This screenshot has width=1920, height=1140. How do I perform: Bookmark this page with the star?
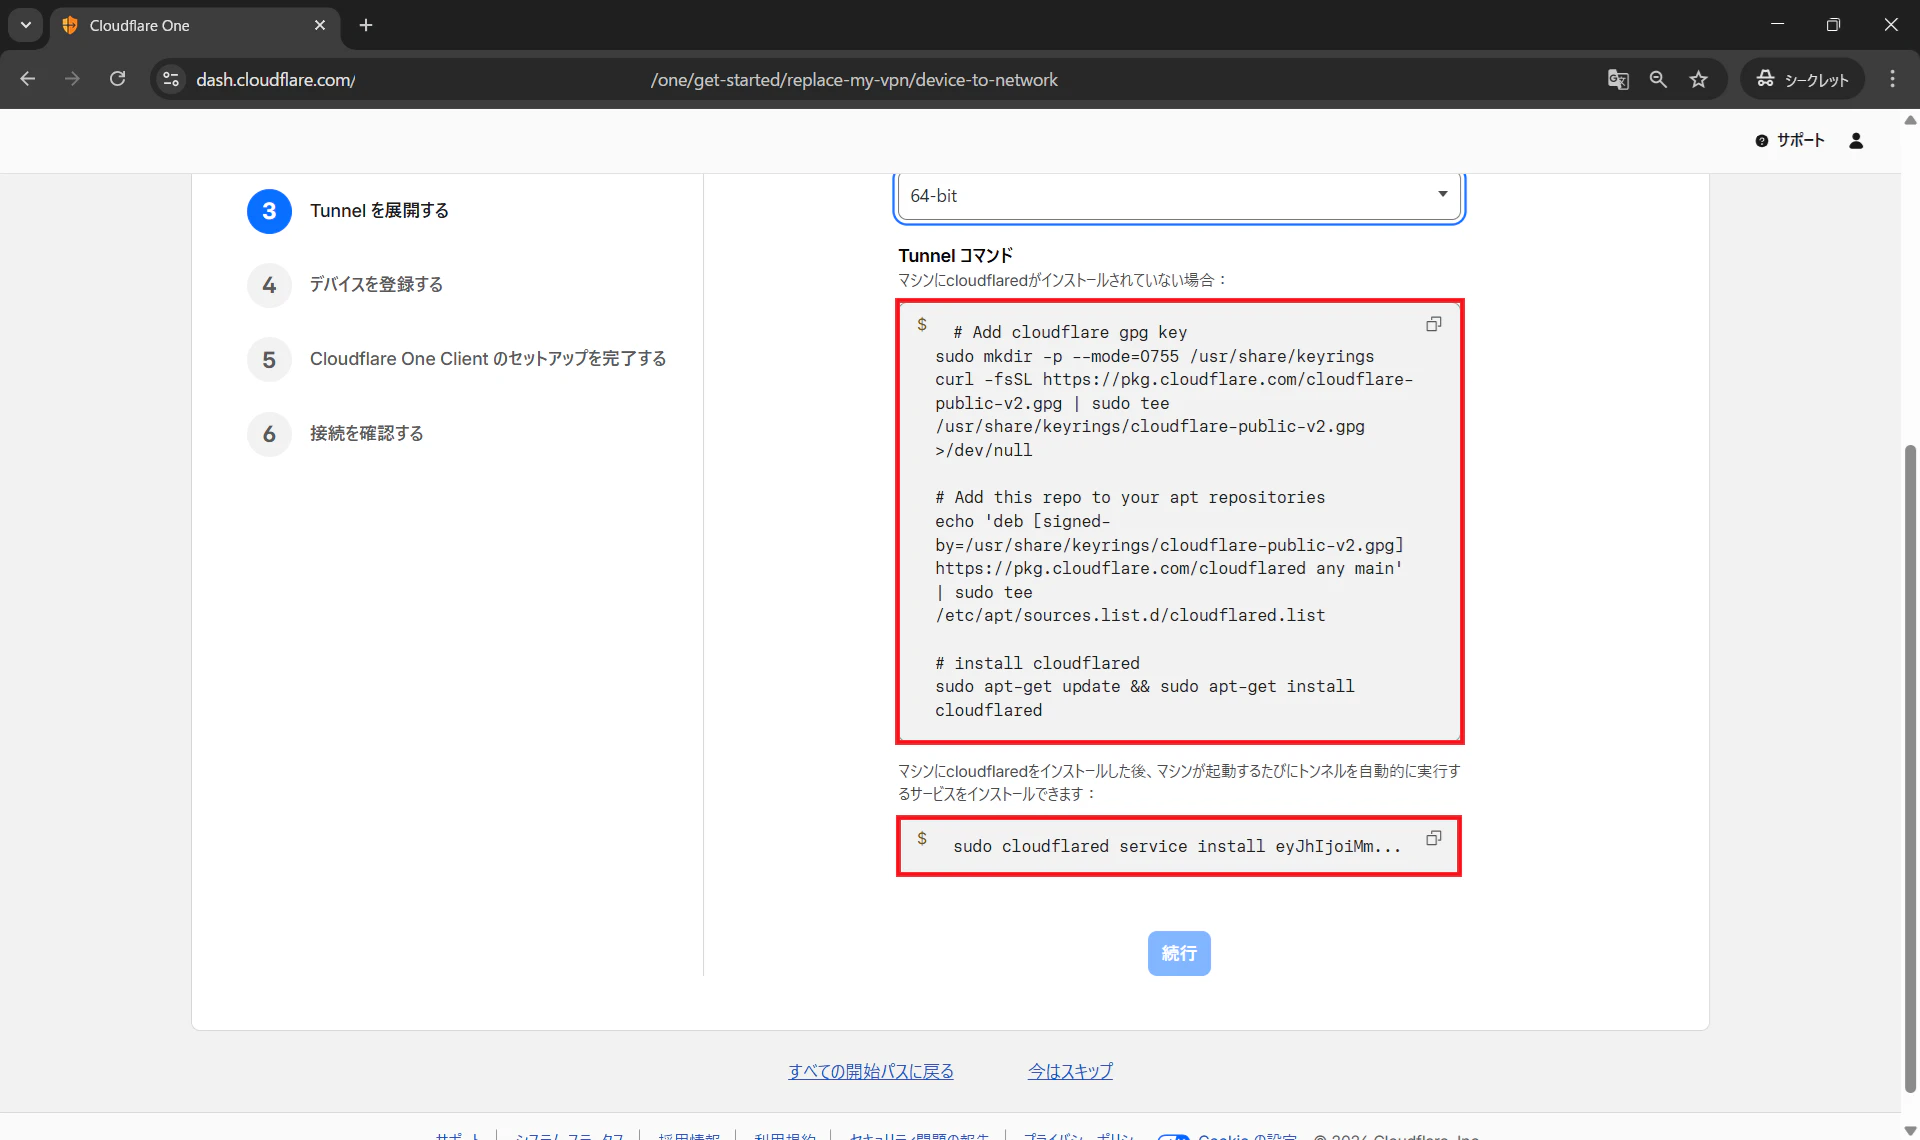click(1698, 80)
